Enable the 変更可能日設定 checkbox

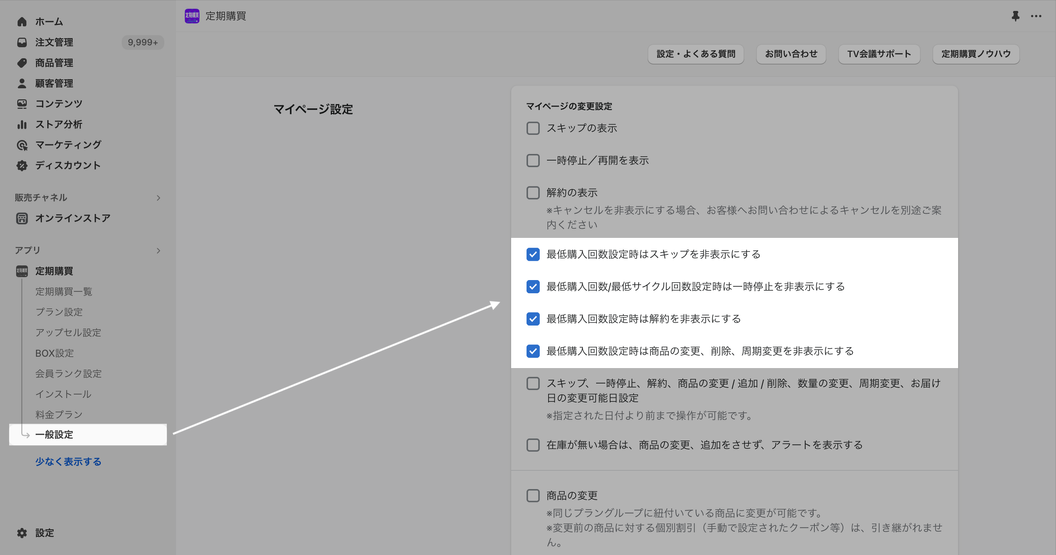tap(533, 383)
